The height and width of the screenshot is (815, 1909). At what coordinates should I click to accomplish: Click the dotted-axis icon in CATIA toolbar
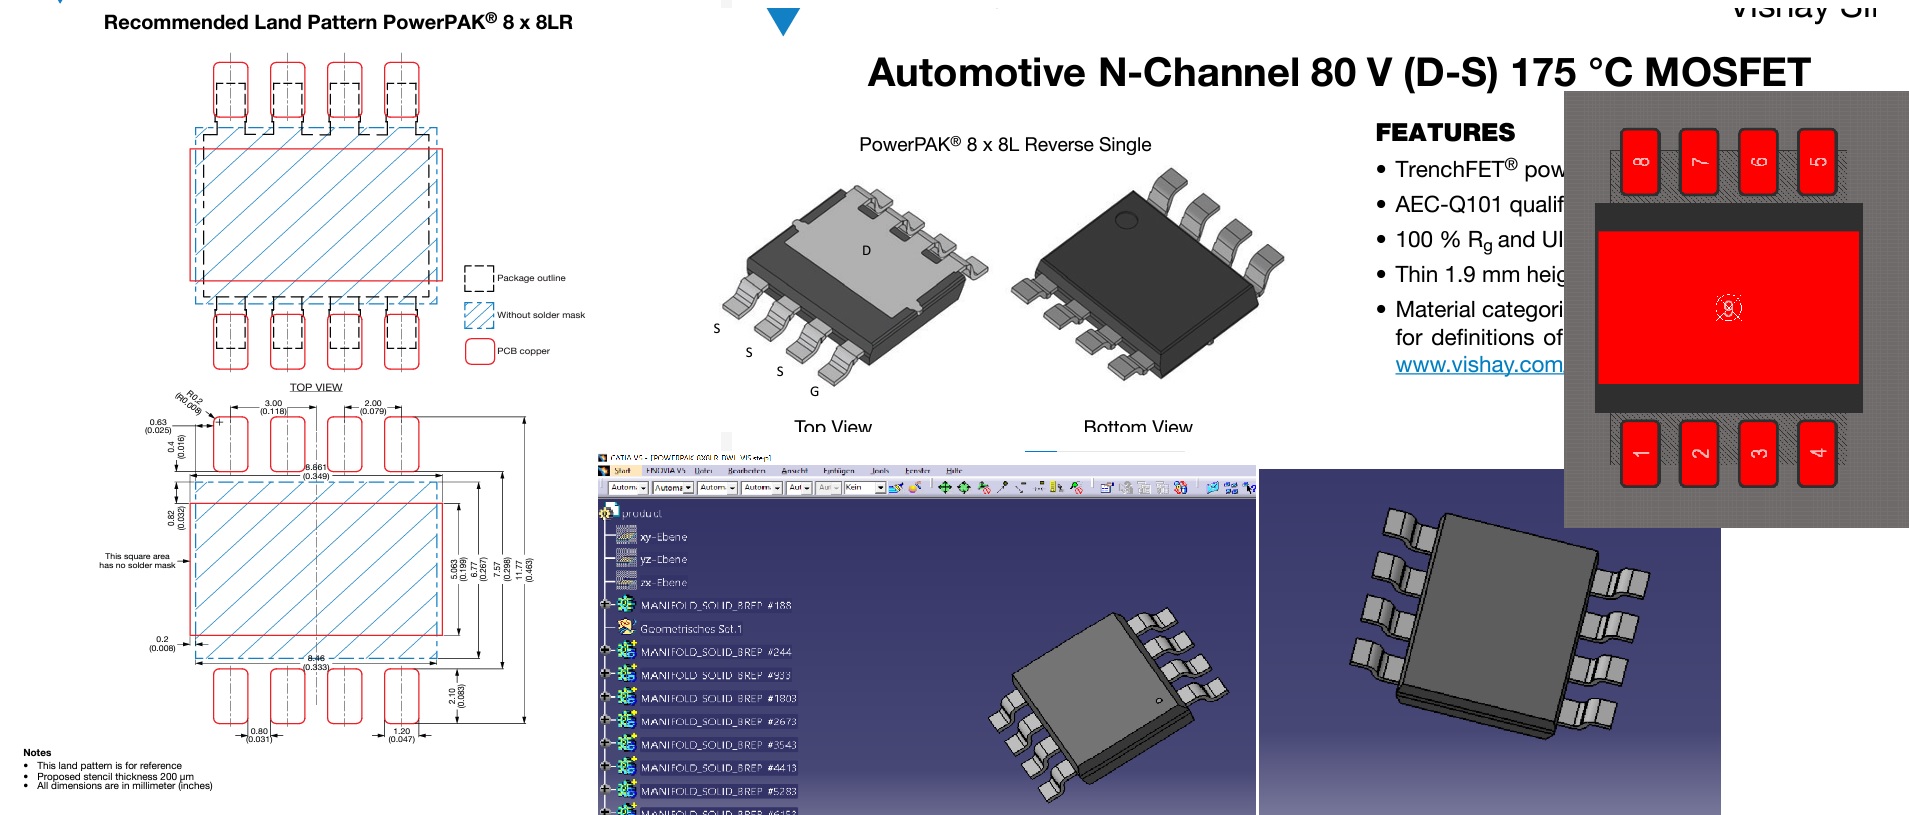[1039, 487]
